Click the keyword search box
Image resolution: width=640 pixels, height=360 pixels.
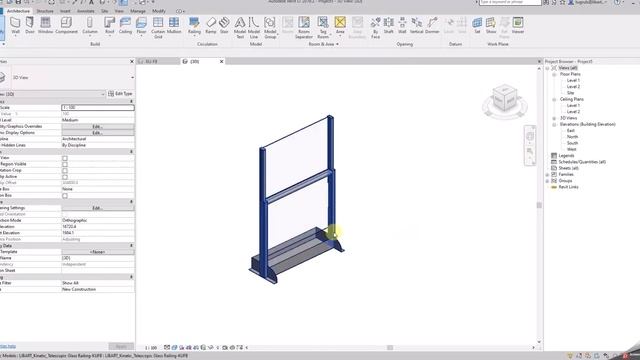click(510, 2)
